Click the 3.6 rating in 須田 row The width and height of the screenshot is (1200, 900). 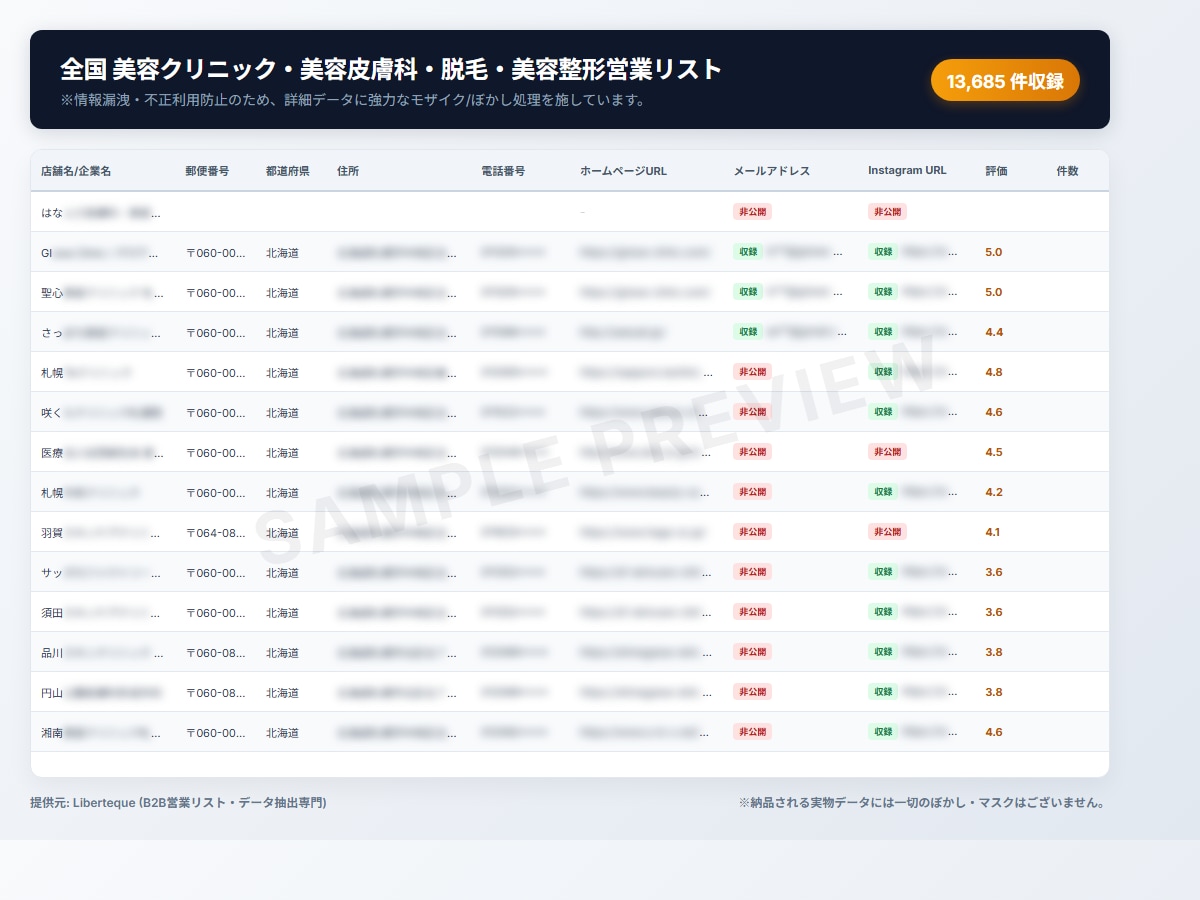click(994, 612)
